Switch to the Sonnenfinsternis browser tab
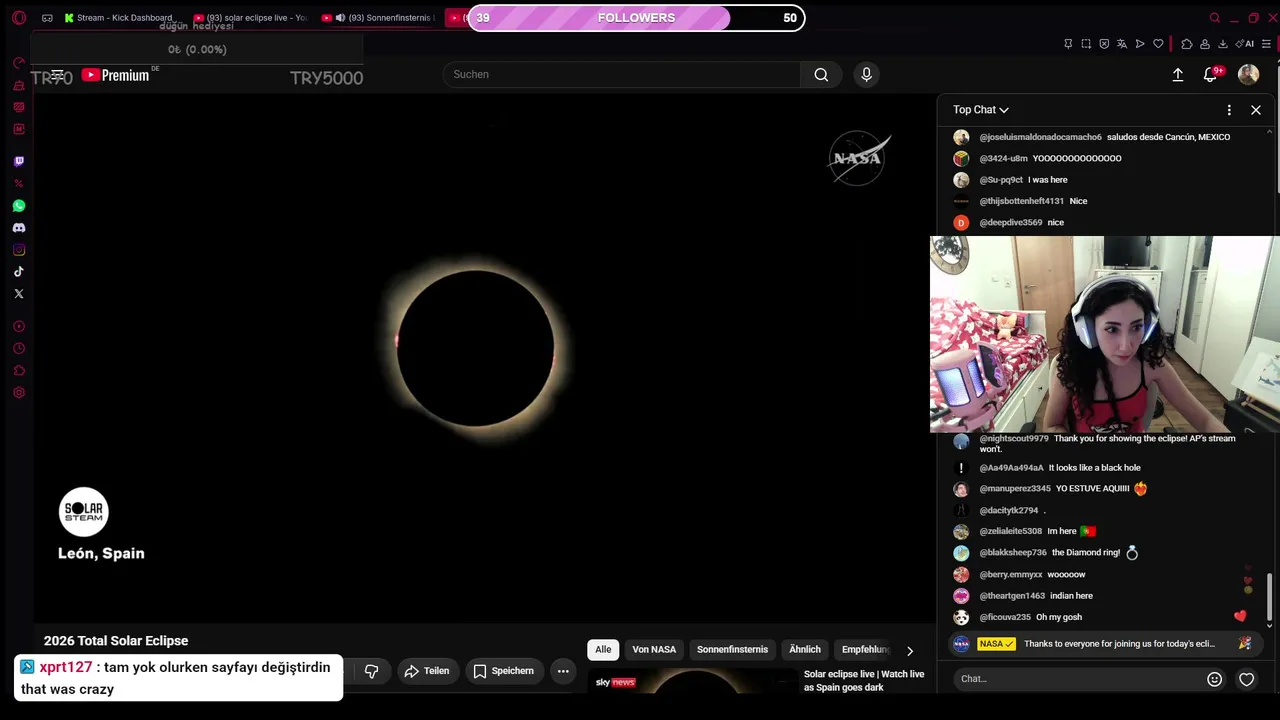 click(x=377, y=18)
